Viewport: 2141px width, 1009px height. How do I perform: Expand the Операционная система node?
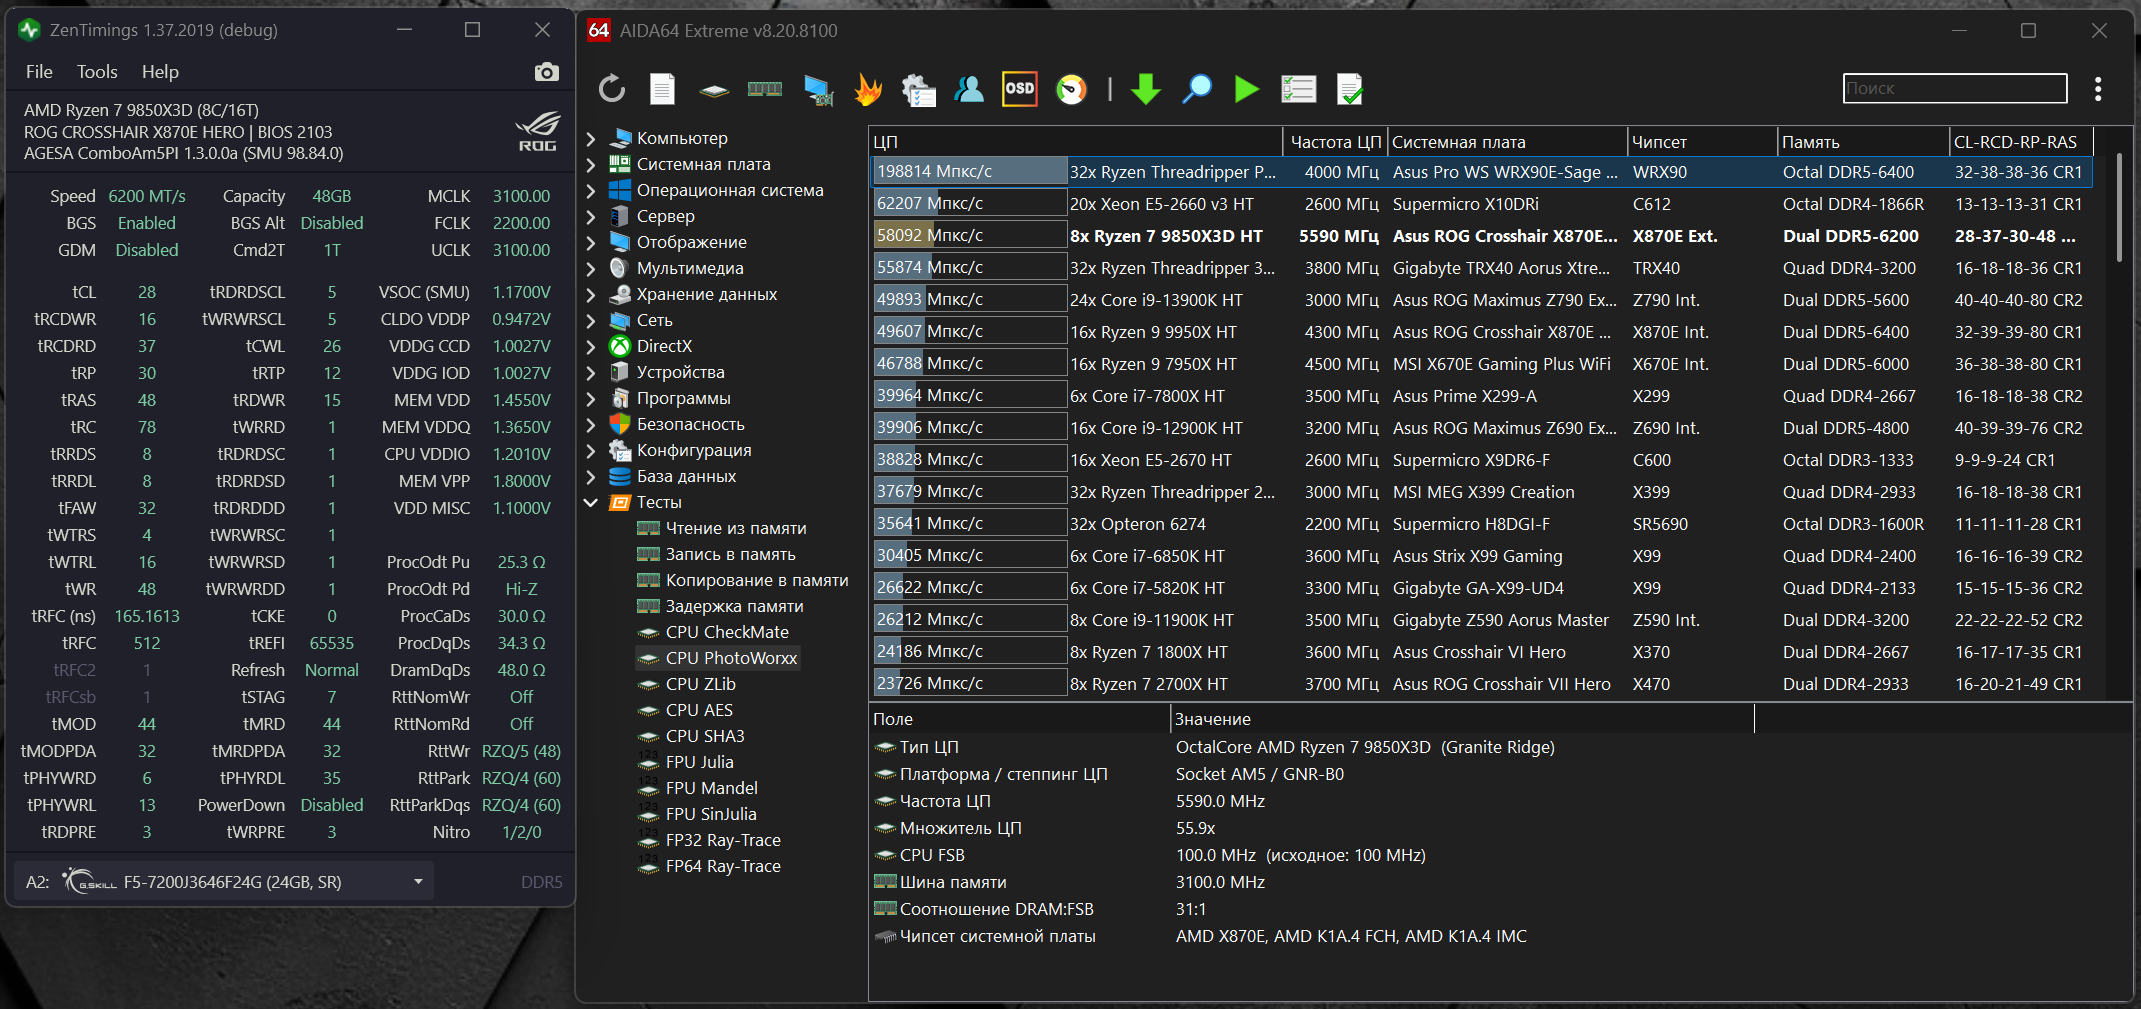pos(591,190)
